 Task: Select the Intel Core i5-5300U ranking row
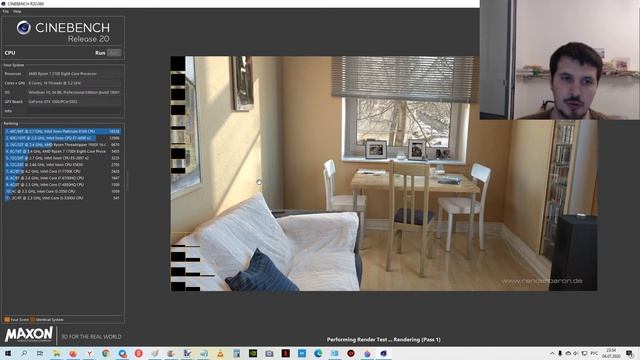[63, 198]
